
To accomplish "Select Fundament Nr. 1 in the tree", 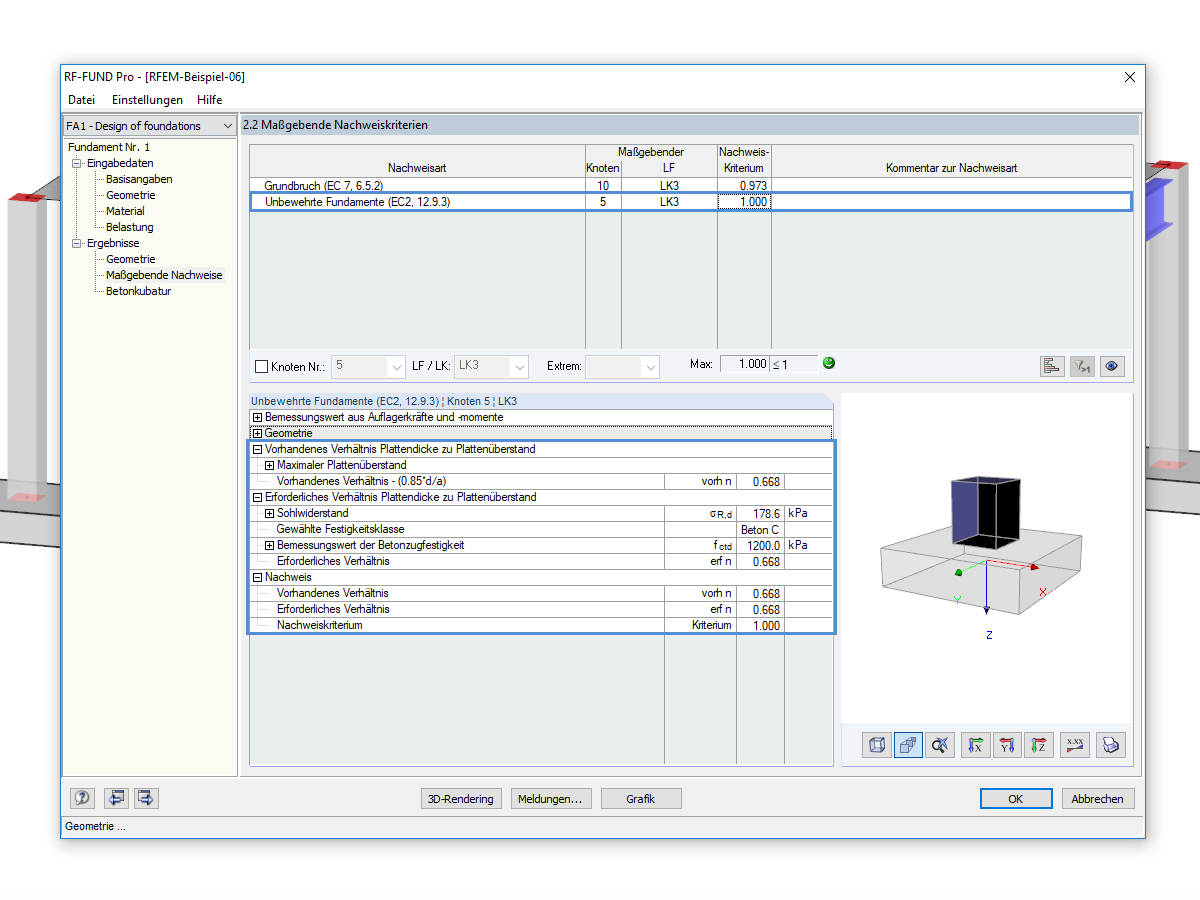I will point(109,147).
